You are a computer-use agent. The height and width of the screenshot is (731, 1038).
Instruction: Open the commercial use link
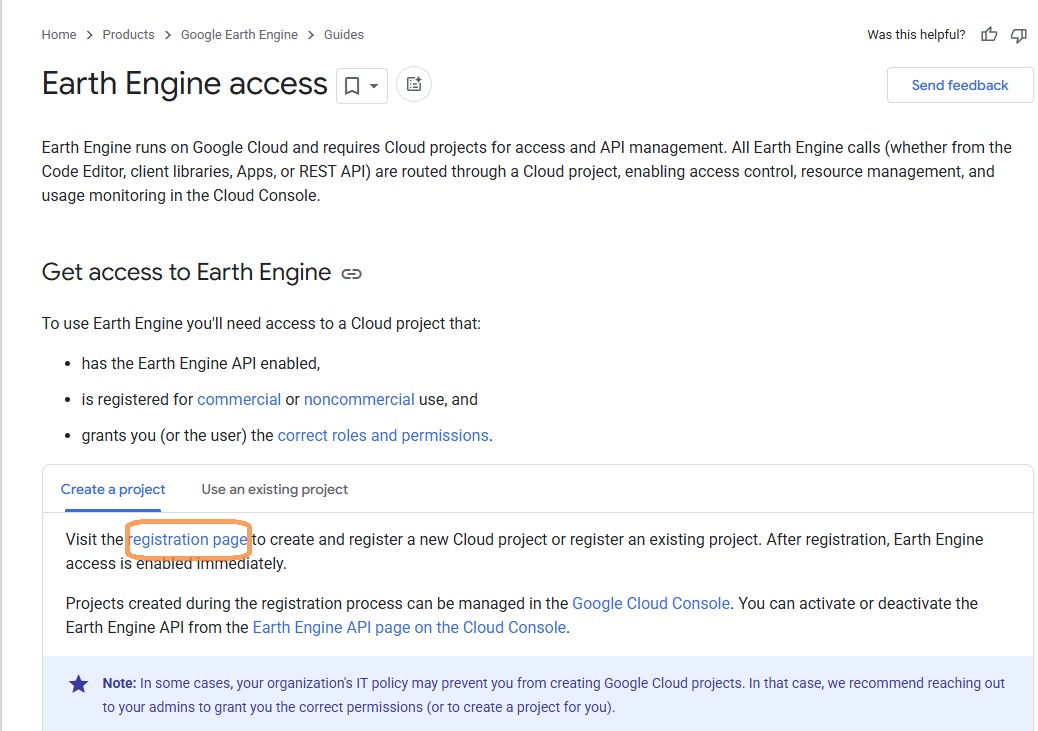click(x=239, y=399)
